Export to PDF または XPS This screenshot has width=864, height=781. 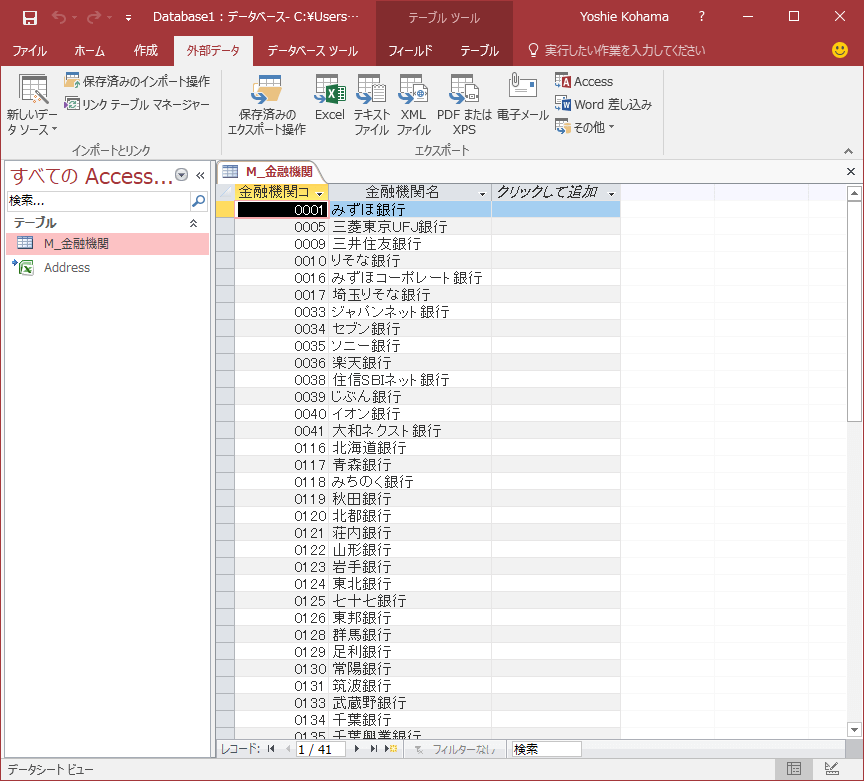coord(464,105)
